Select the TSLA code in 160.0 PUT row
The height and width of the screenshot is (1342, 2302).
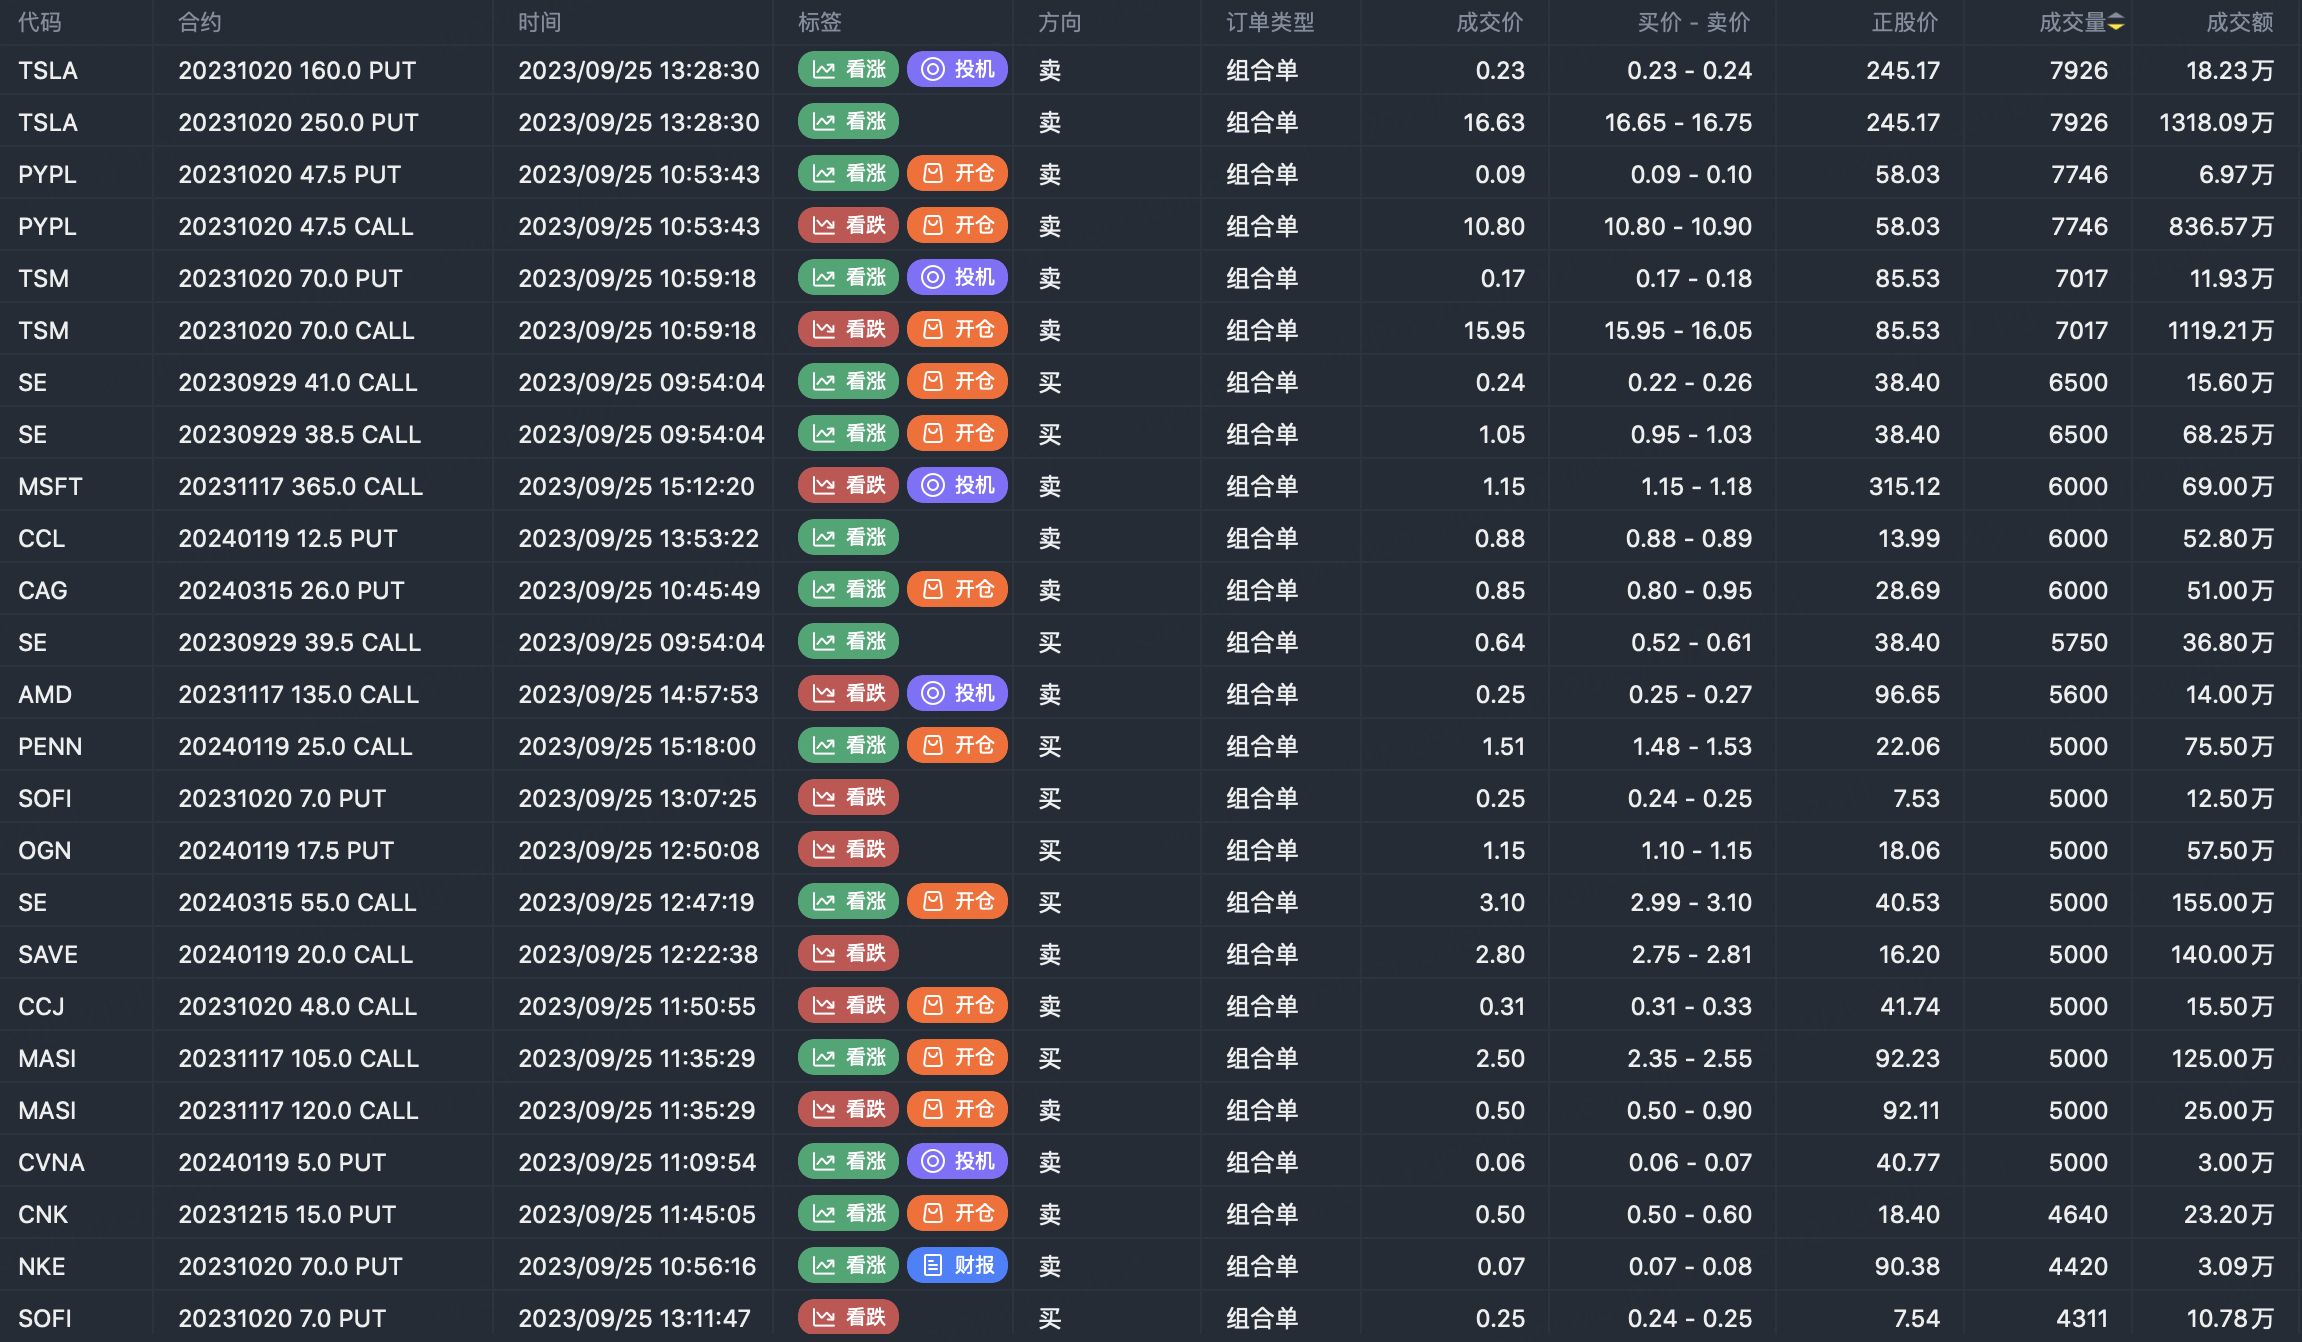point(48,70)
